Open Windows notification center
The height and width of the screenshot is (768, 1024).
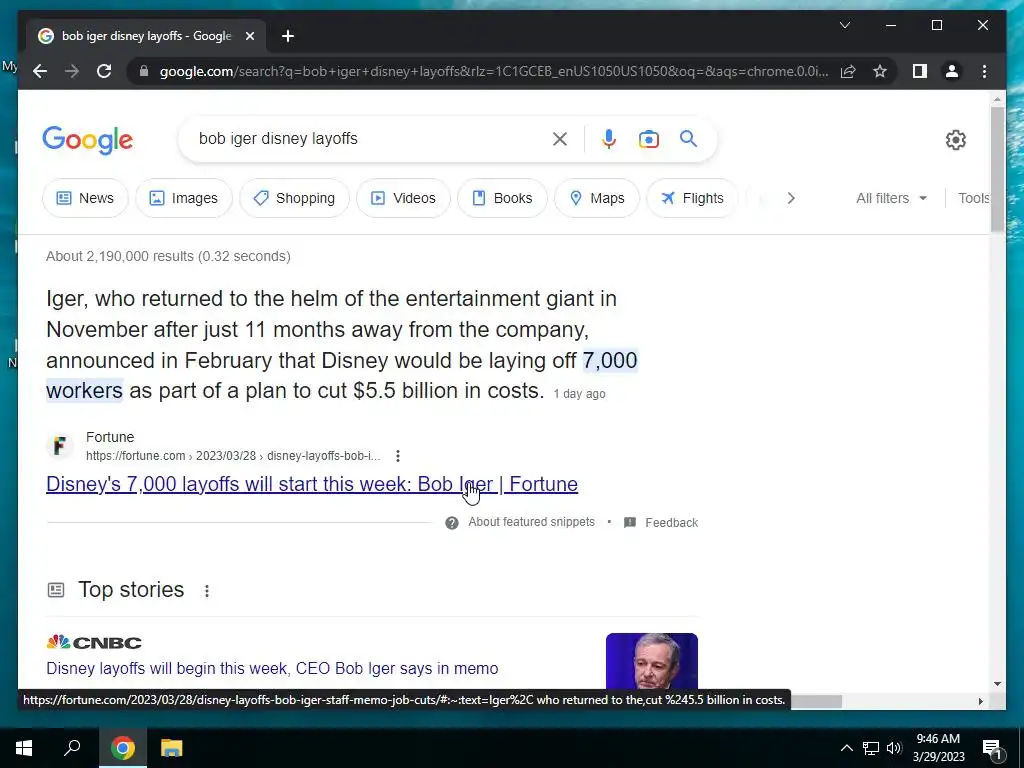[993, 748]
